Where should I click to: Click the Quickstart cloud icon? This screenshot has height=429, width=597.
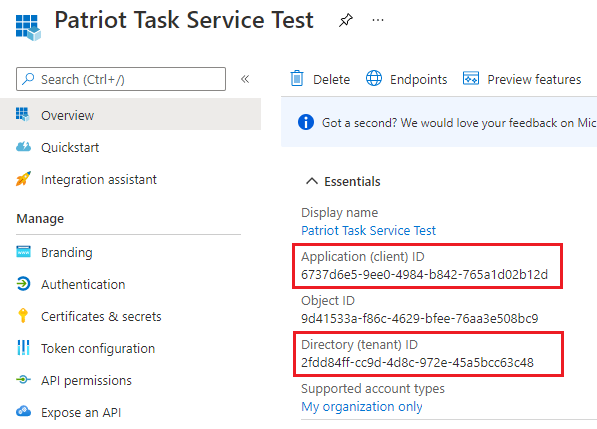[23, 146]
